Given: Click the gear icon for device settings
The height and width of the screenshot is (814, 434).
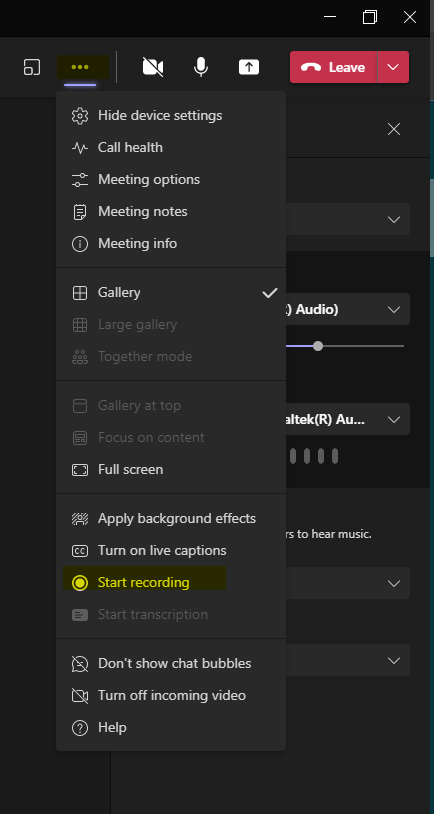Looking at the screenshot, I should (80, 115).
